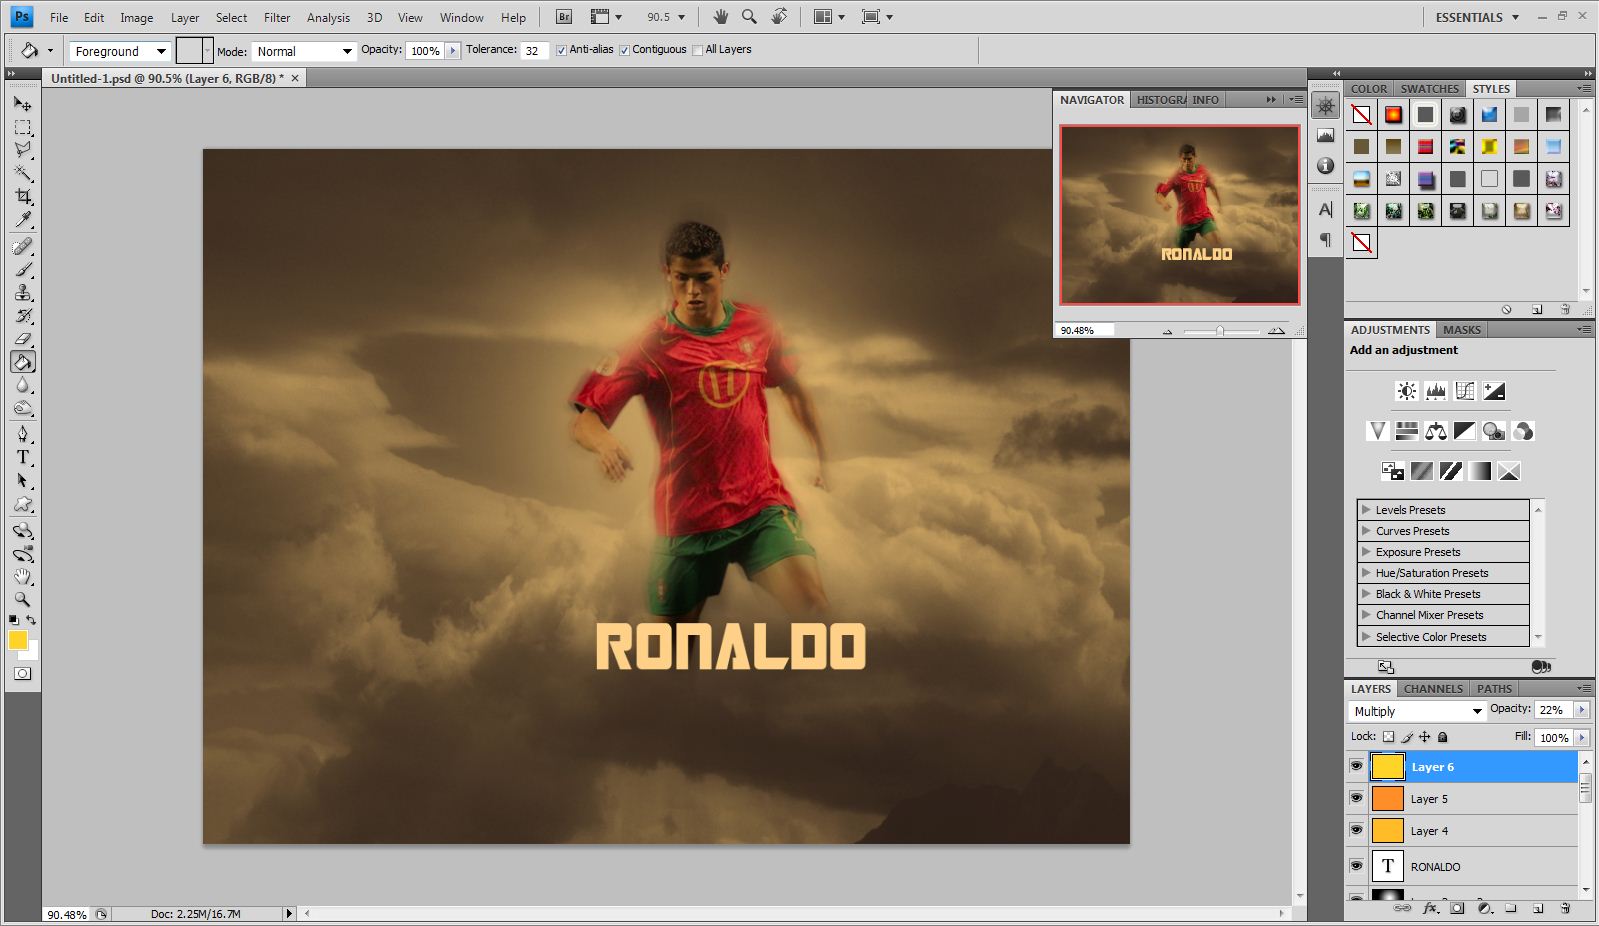Switch to the Channels tab
Viewport: 1599px width, 926px height.
click(x=1432, y=689)
